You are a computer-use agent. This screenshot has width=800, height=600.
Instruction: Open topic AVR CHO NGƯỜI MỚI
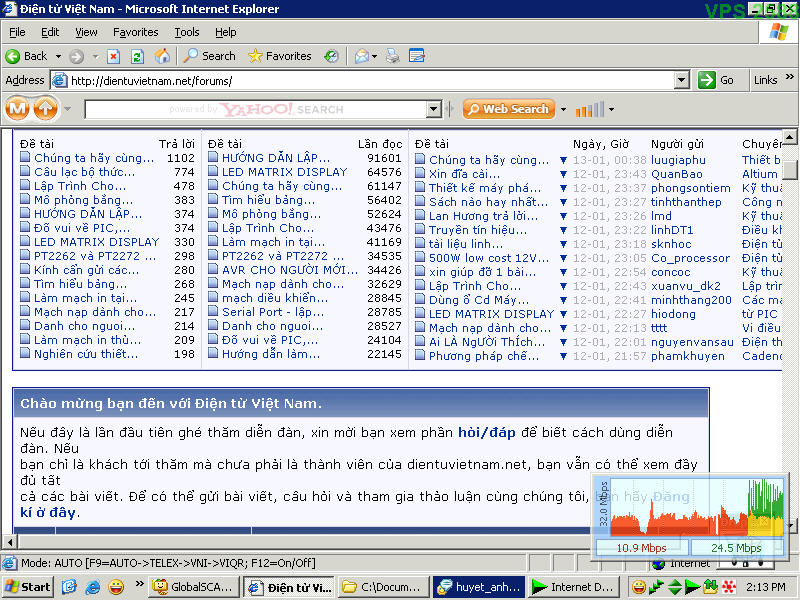tap(290, 270)
